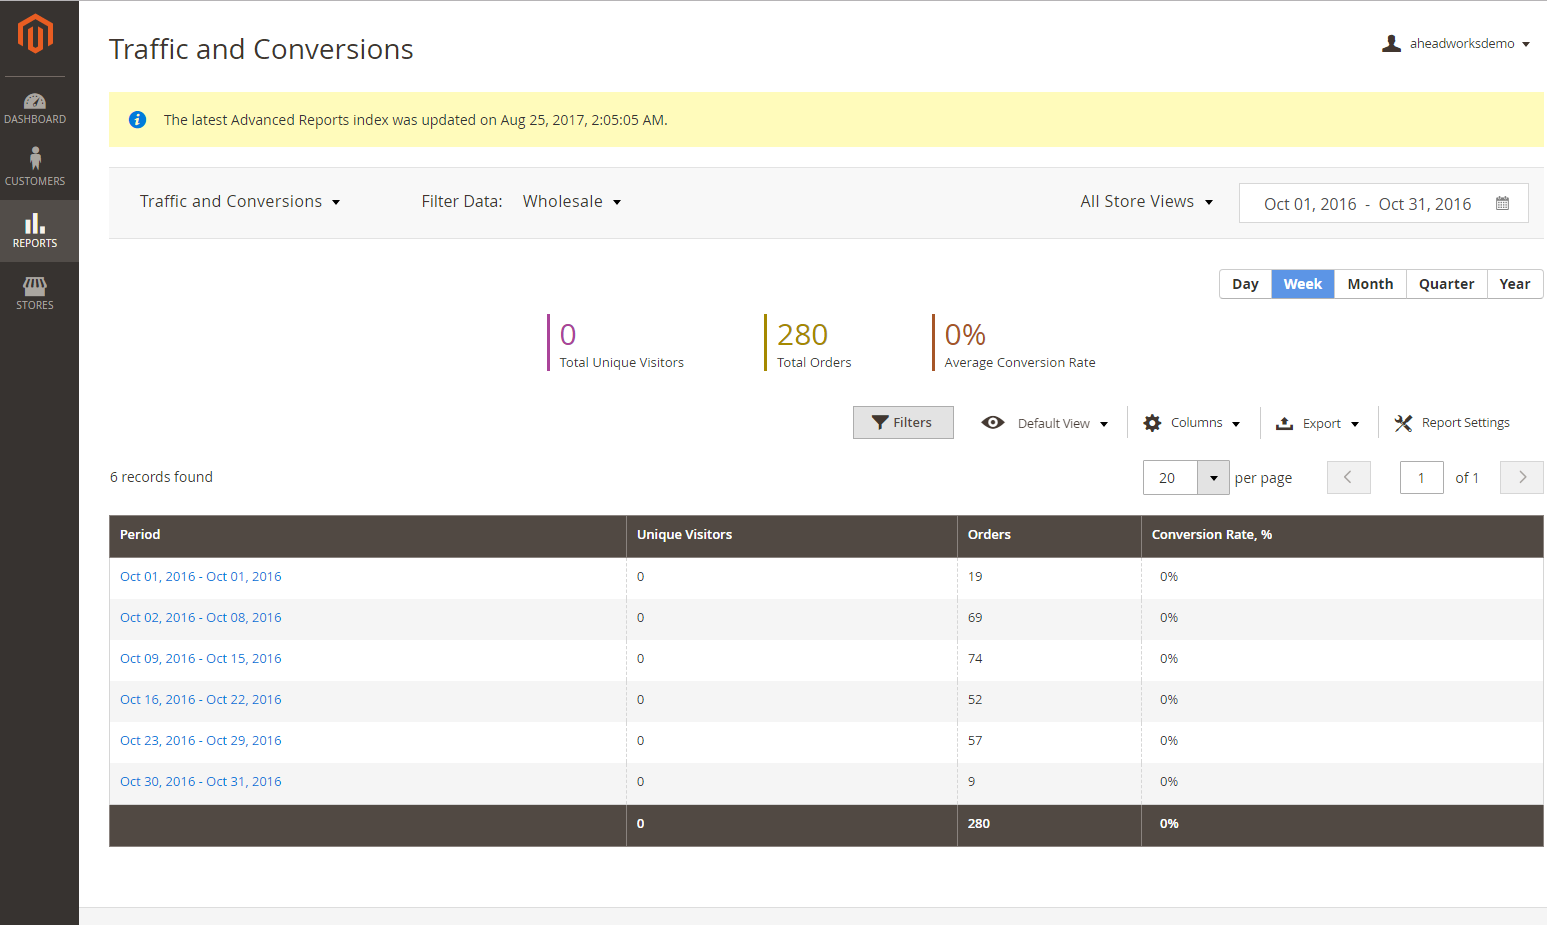The height and width of the screenshot is (925, 1547).
Task: Switch period grouping to Day
Action: coord(1245,284)
